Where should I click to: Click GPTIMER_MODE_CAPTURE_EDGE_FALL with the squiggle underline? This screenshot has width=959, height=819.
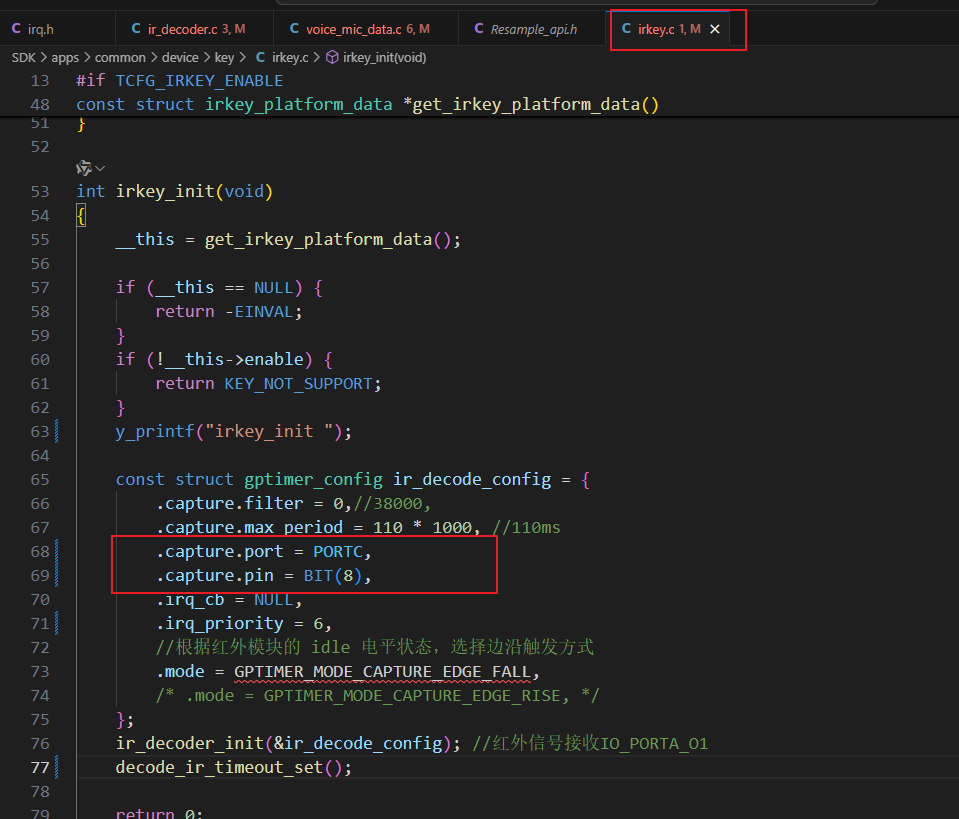point(382,672)
